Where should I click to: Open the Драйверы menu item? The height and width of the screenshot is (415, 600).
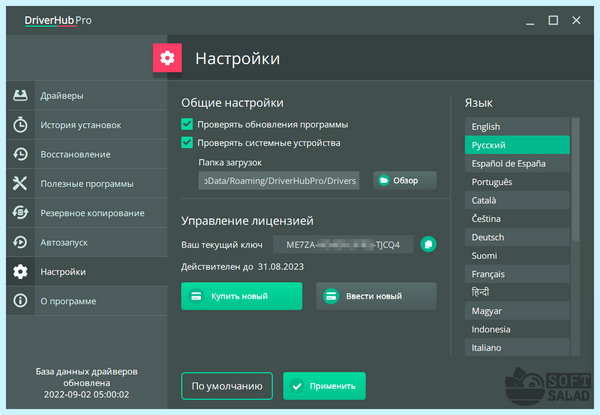87,95
